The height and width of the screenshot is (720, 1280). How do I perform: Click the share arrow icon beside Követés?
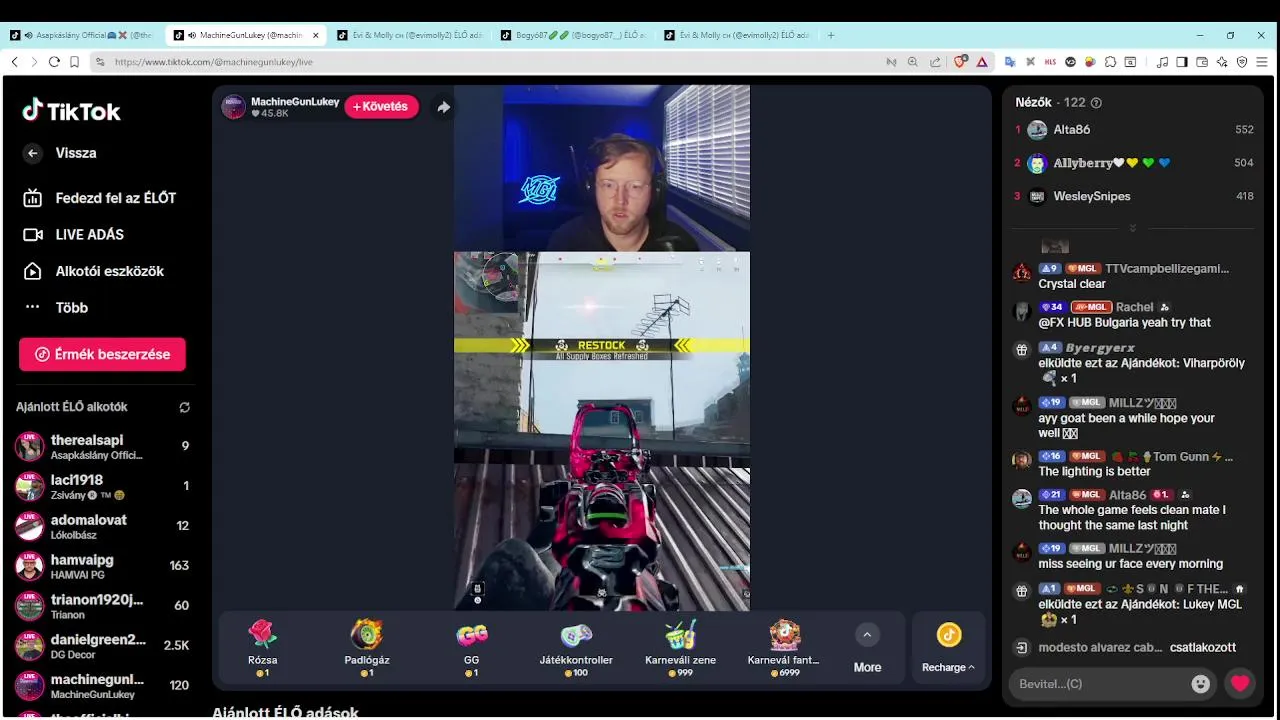coord(443,107)
